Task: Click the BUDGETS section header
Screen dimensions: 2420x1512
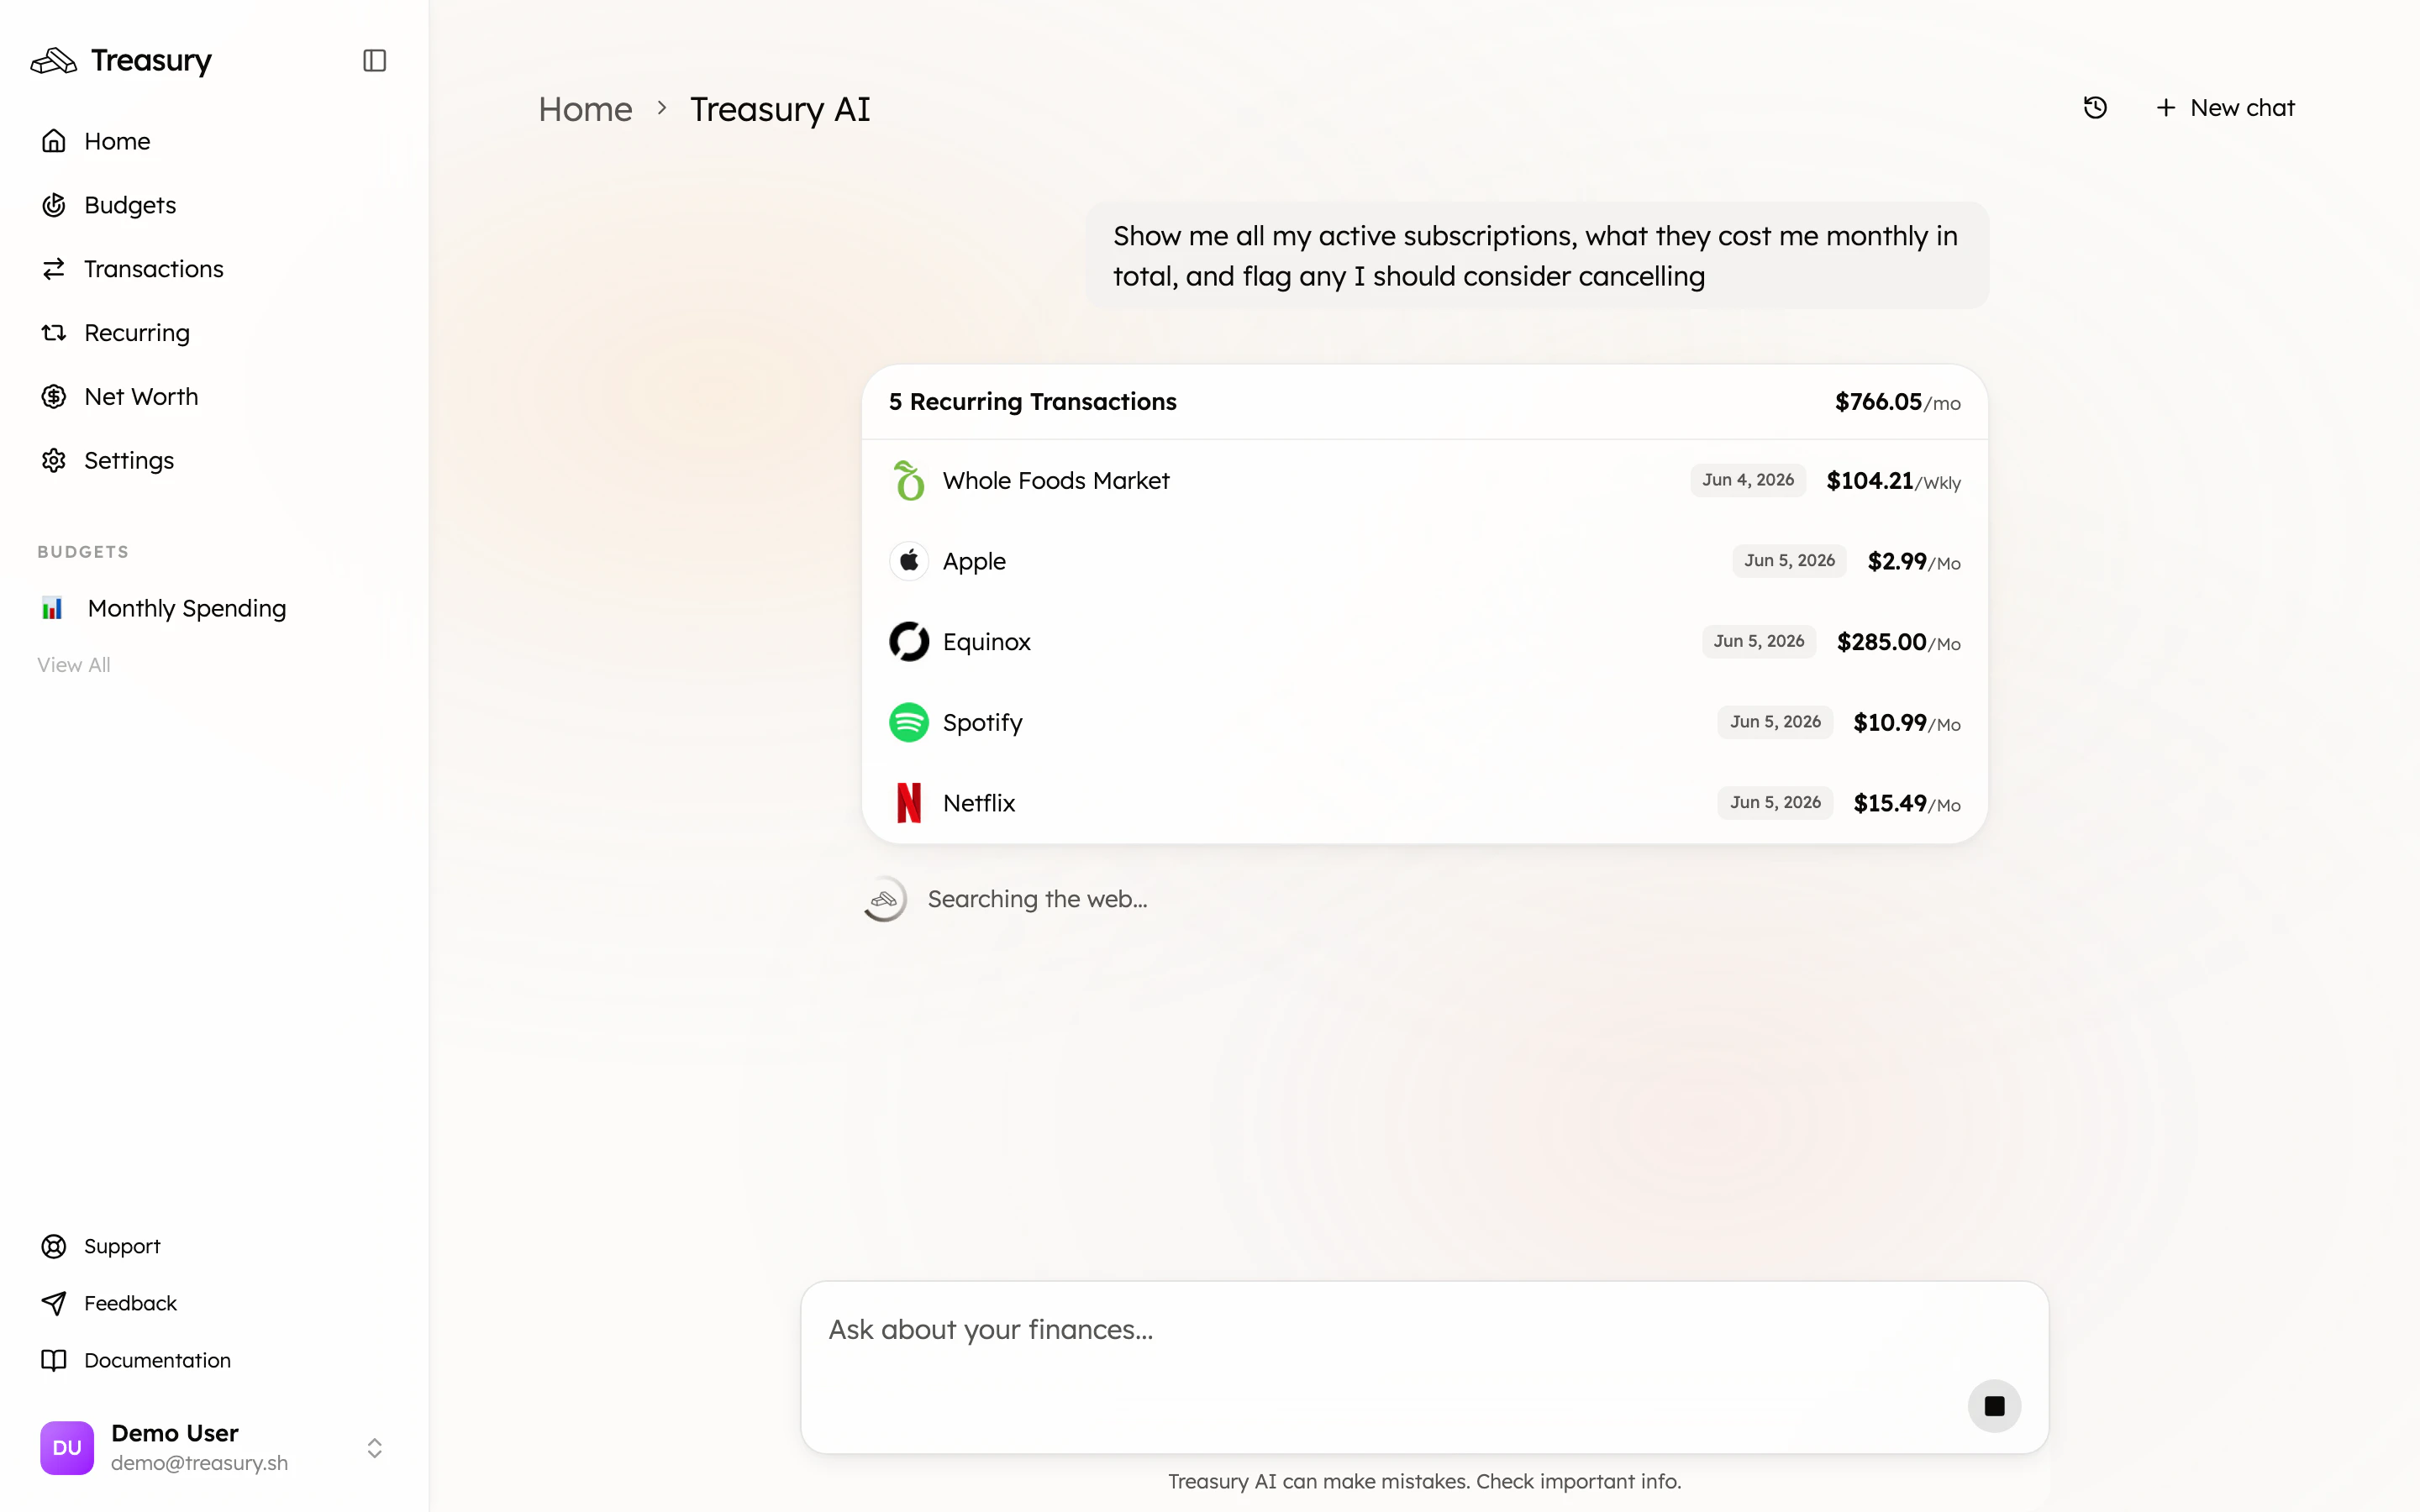Action: click(83, 552)
